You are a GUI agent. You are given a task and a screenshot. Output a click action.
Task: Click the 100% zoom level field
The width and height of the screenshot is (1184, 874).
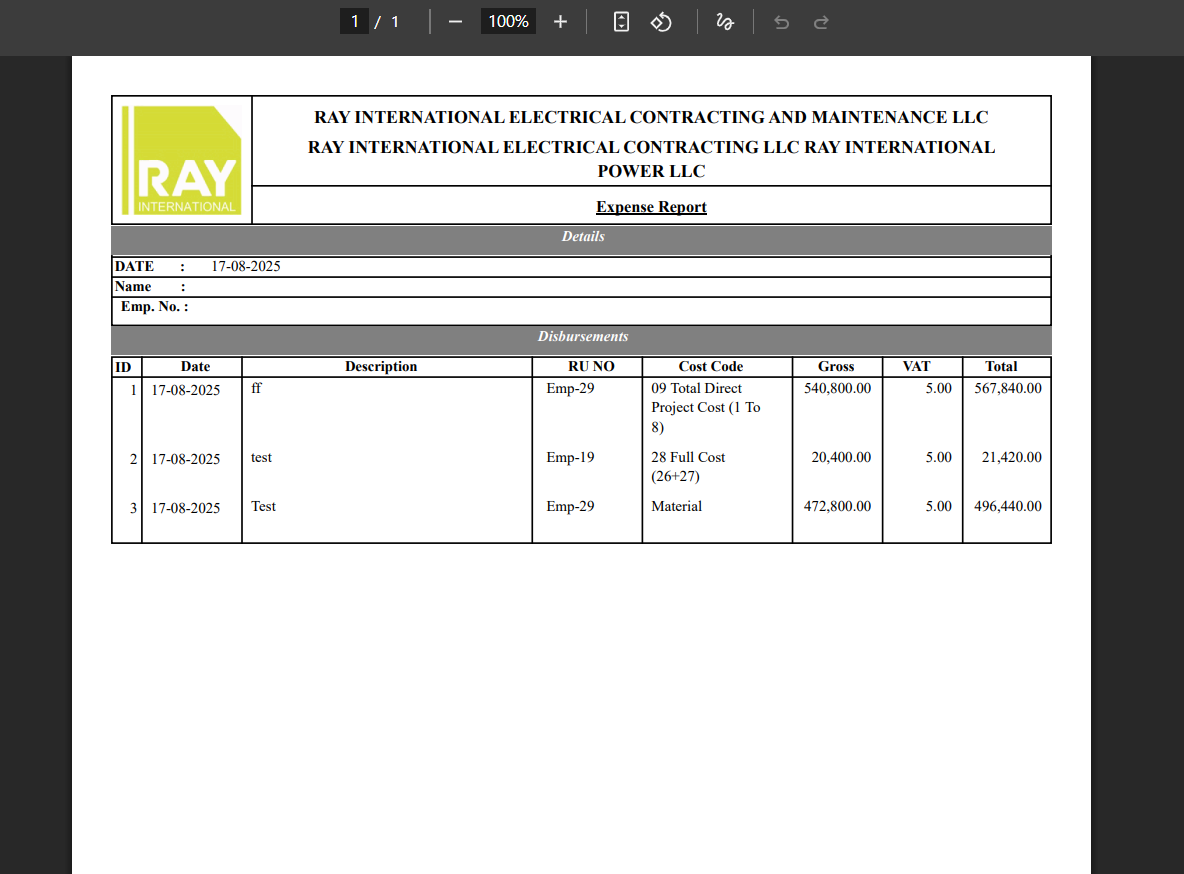(508, 22)
